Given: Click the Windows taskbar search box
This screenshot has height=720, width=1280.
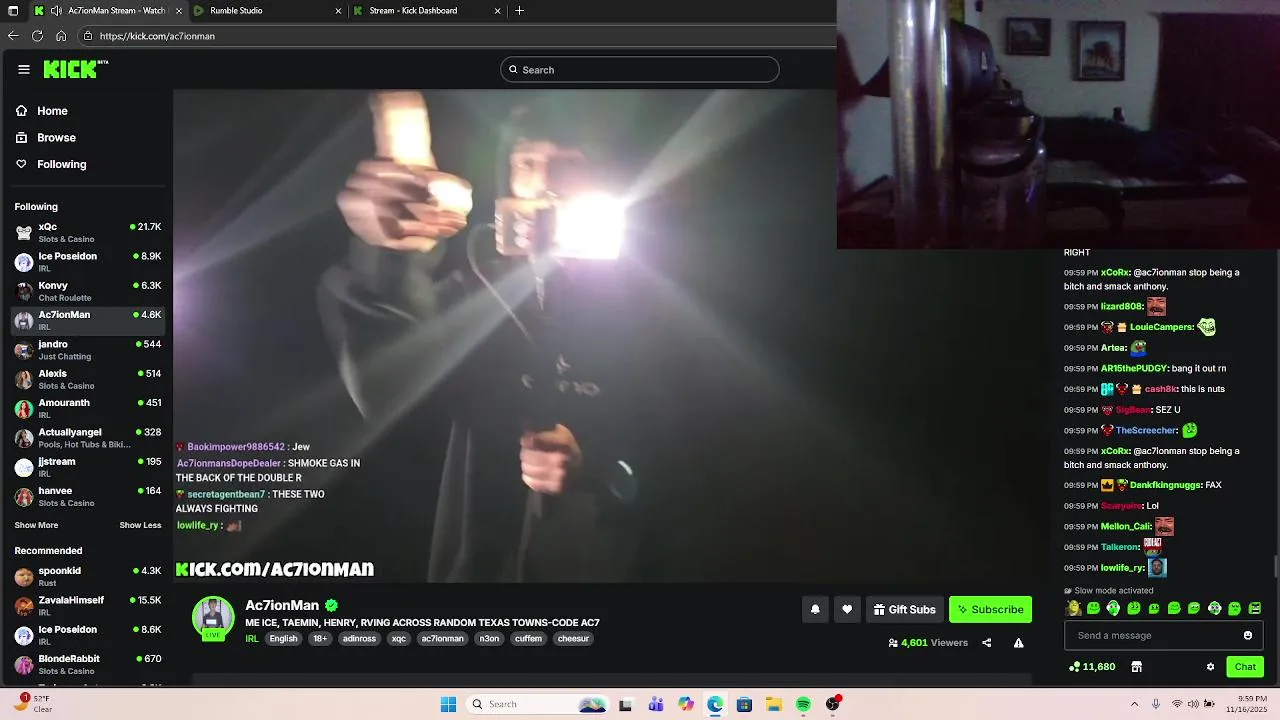Looking at the screenshot, I should (537, 704).
